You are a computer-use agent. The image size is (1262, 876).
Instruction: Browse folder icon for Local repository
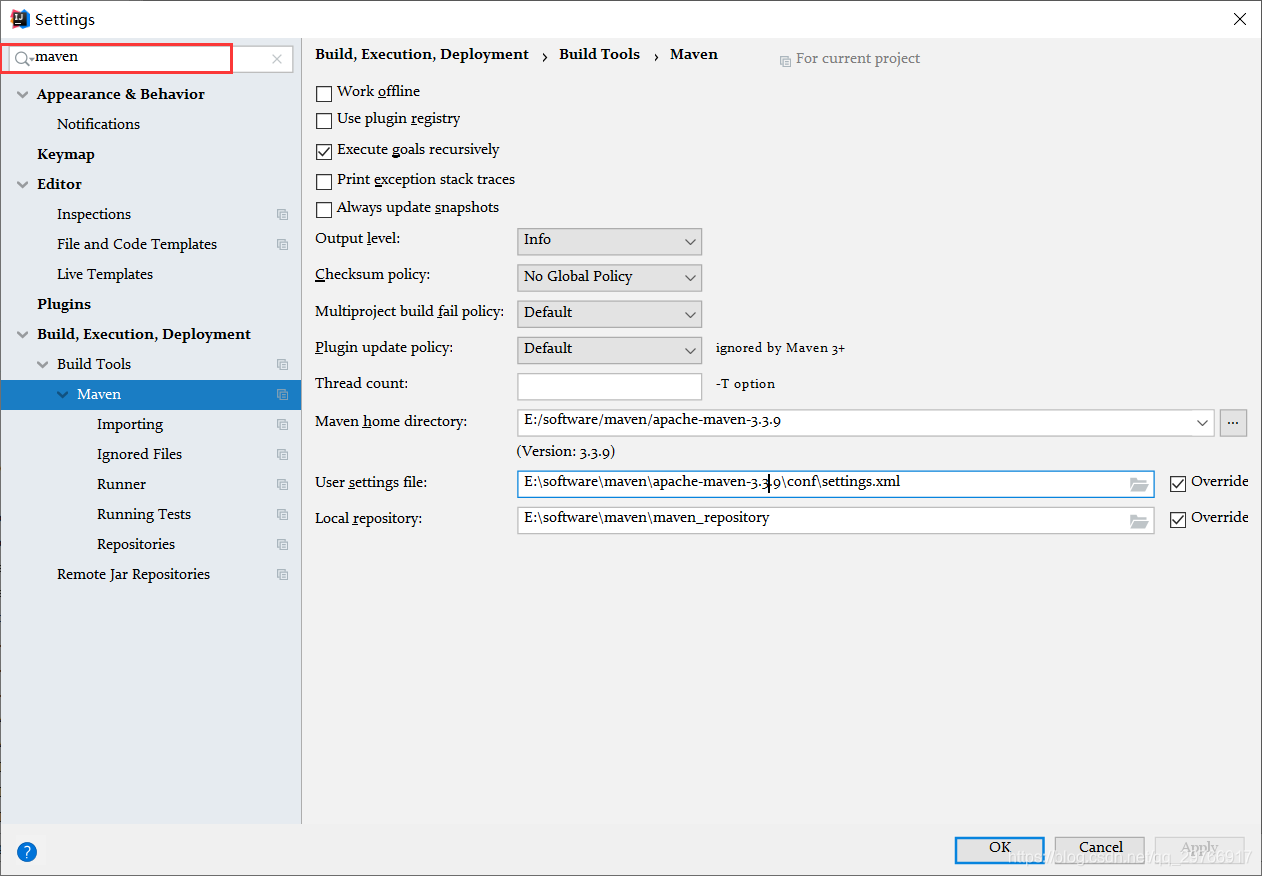pos(1139,521)
